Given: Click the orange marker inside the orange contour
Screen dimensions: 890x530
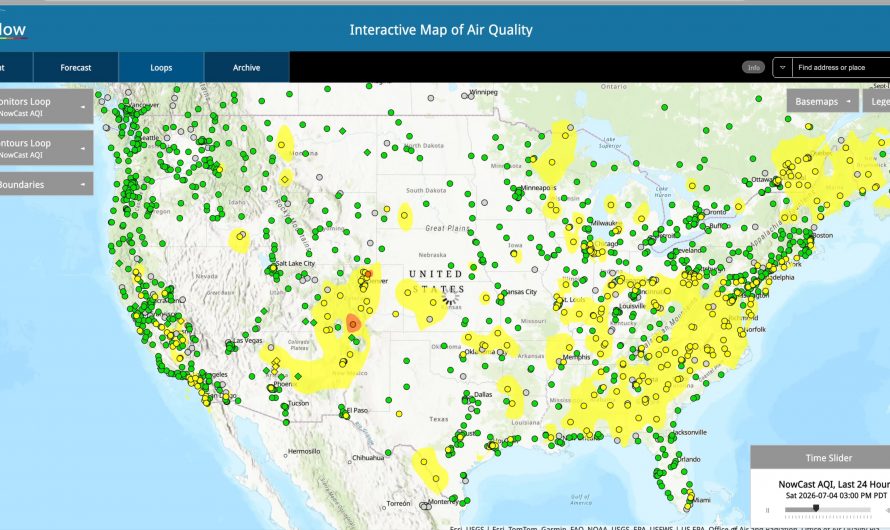Looking at the screenshot, I should 353,324.
